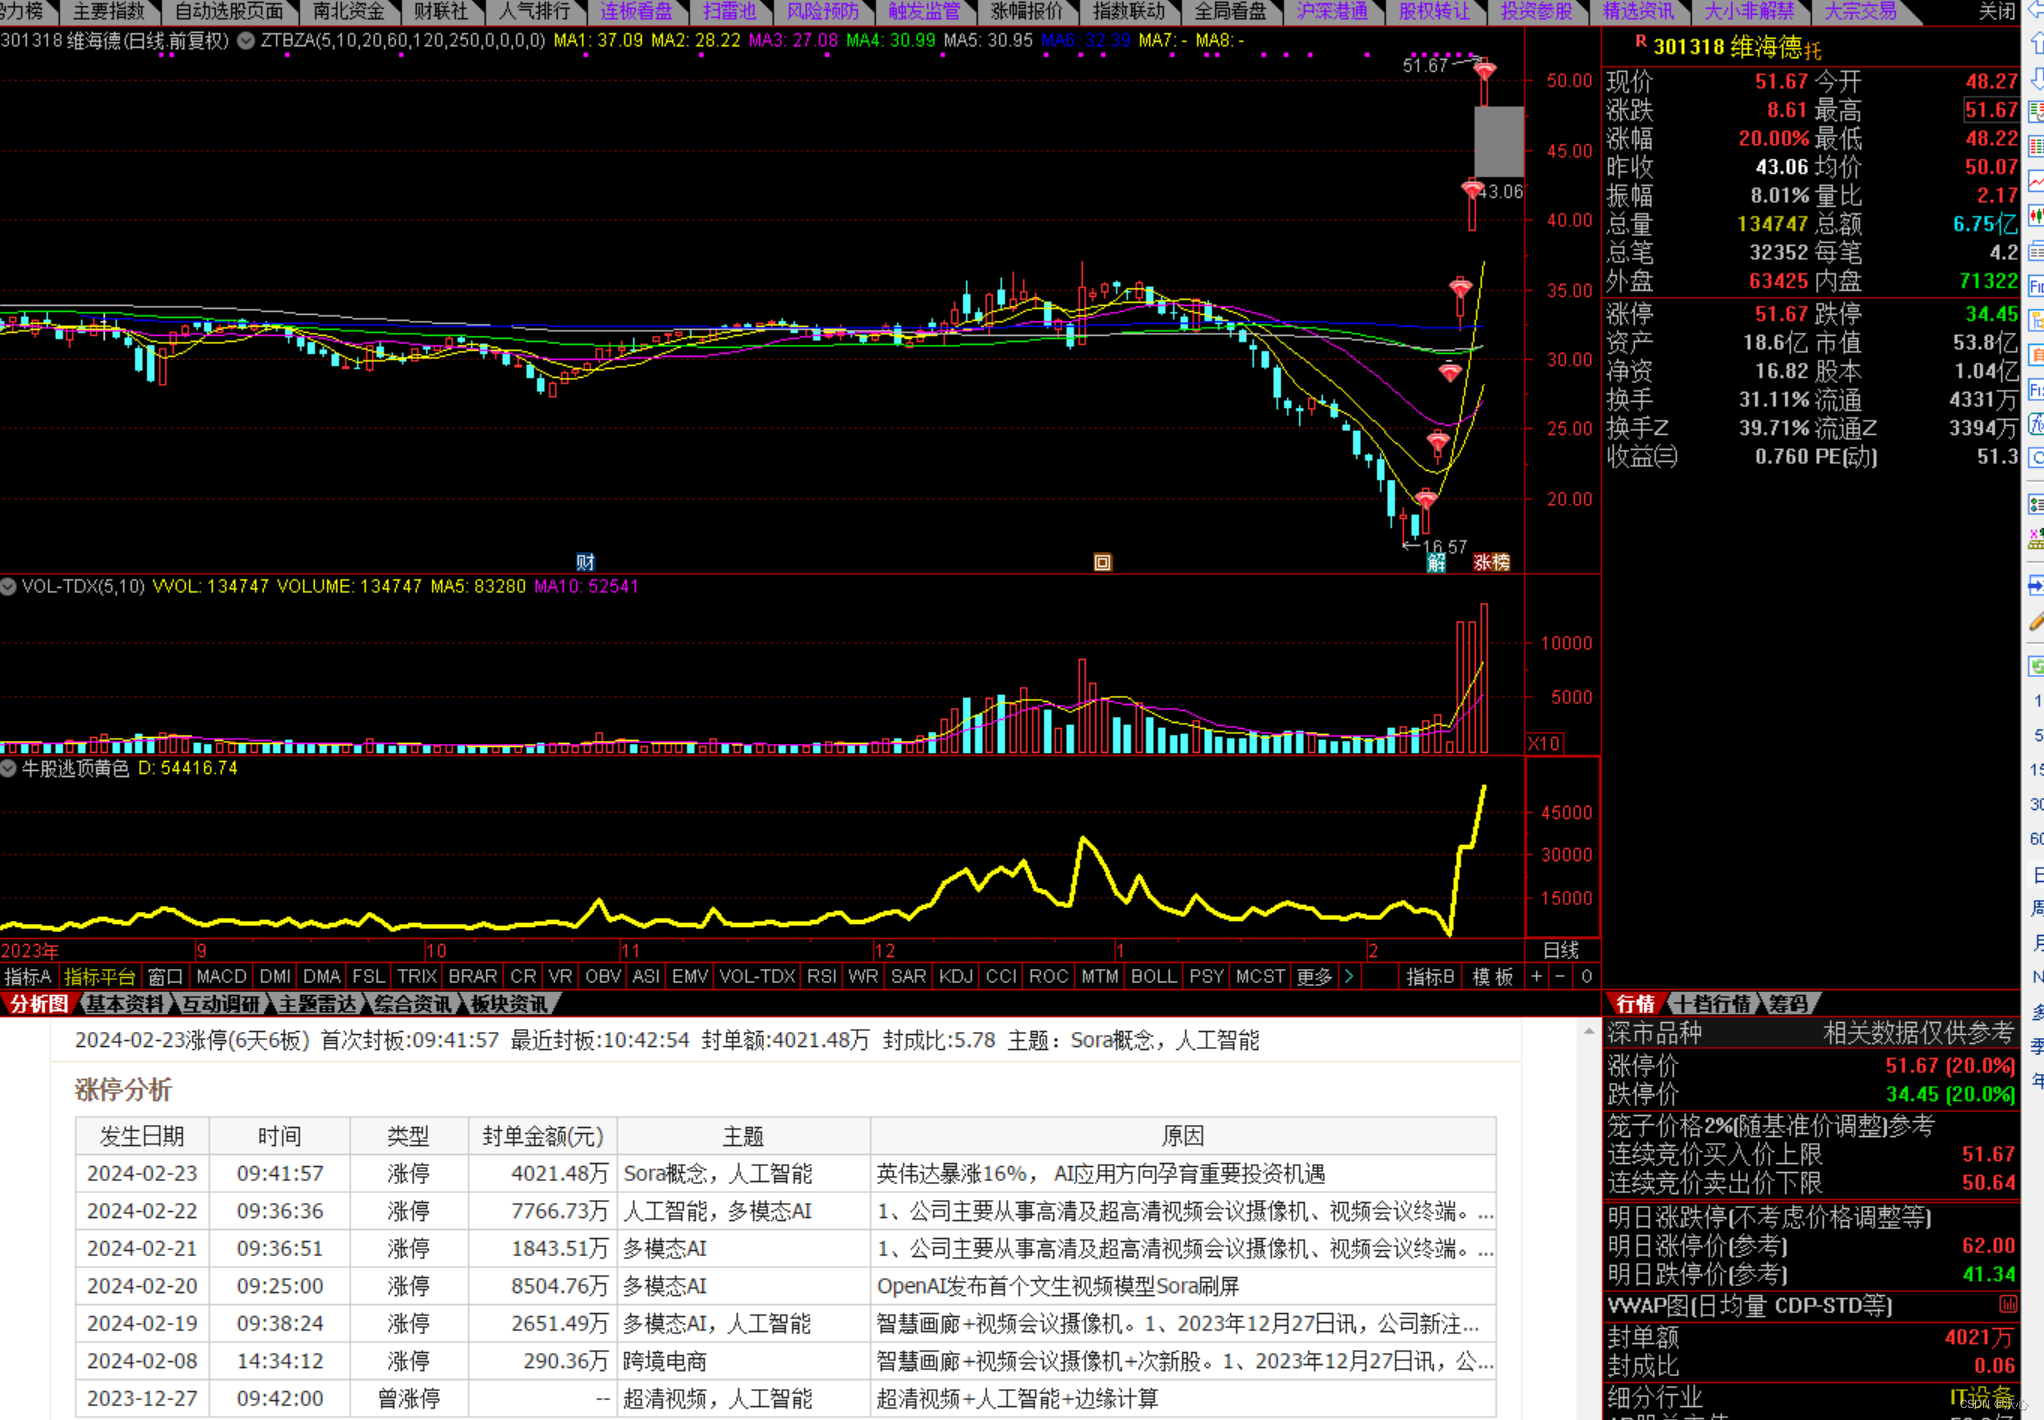2044x1420 pixels.
Task: Click the red marker on the candle labeled 43.06
Action: click(x=1472, y=189)
